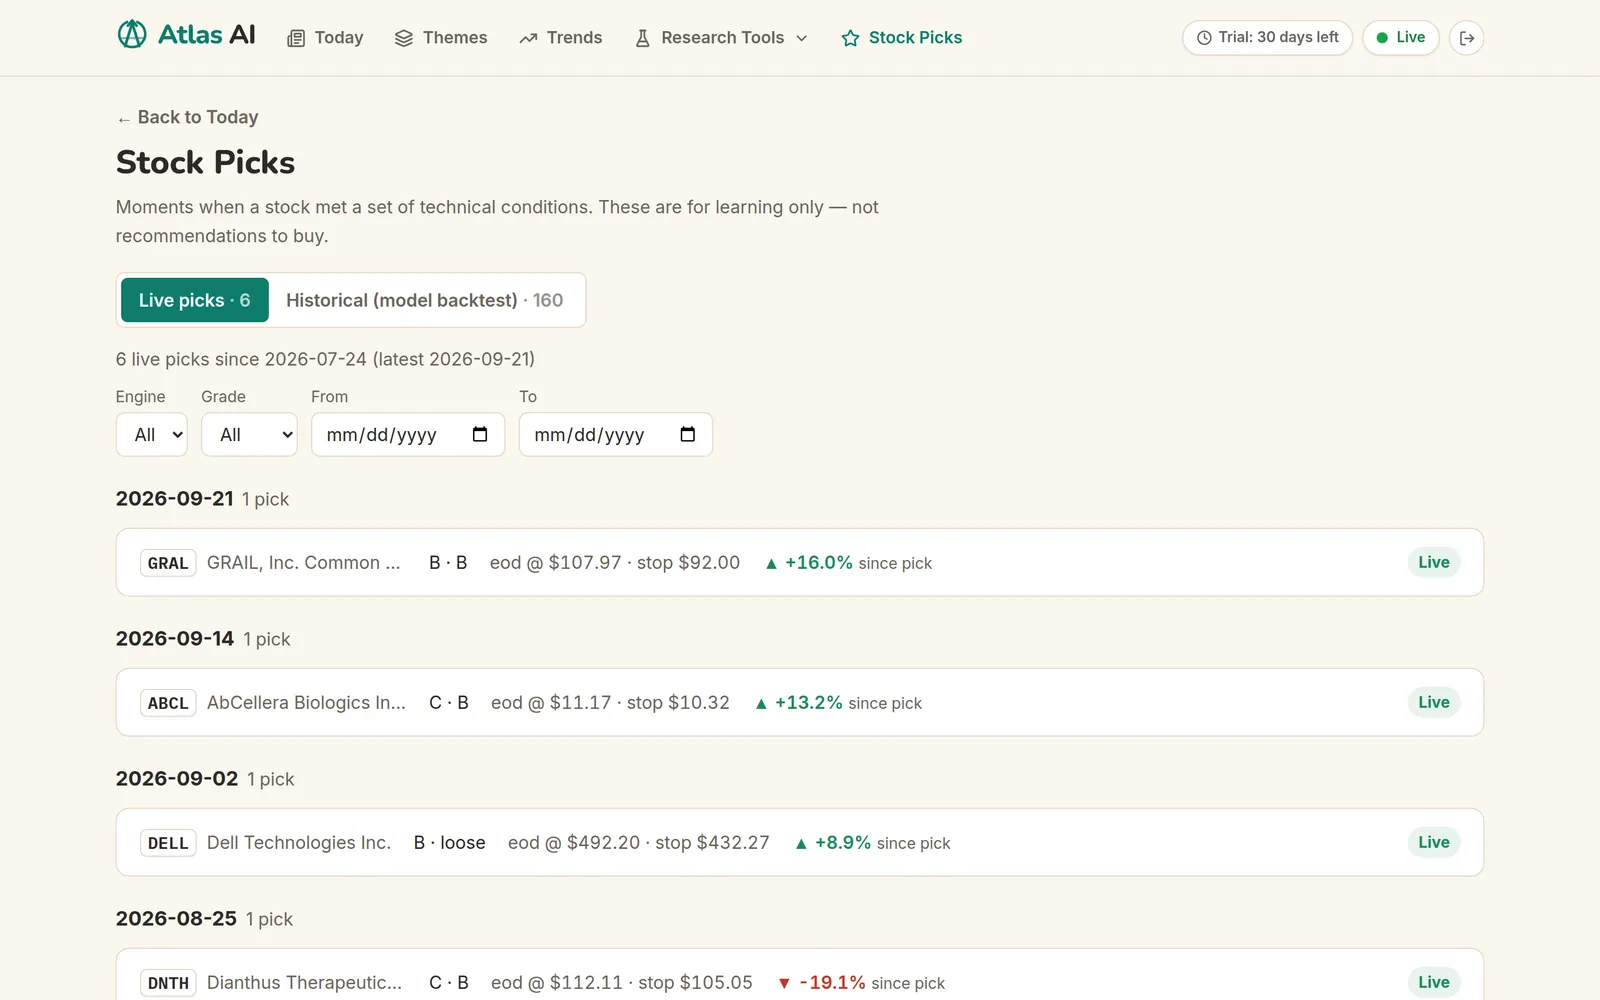Click the ABCL ticker badge
Viewport: 1600px width, 1000px height.
pos(168,703)
